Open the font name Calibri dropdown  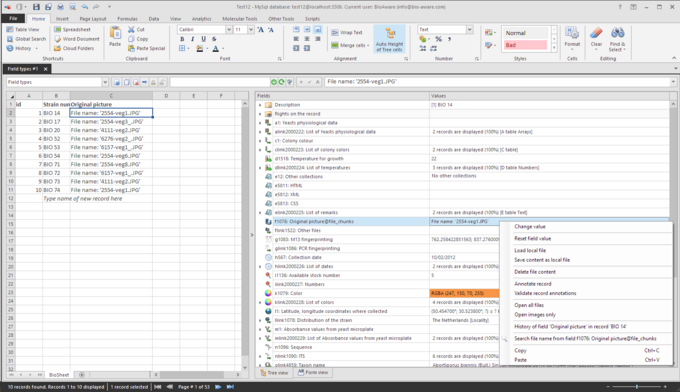pyautogui.click(x=229, y=29)
